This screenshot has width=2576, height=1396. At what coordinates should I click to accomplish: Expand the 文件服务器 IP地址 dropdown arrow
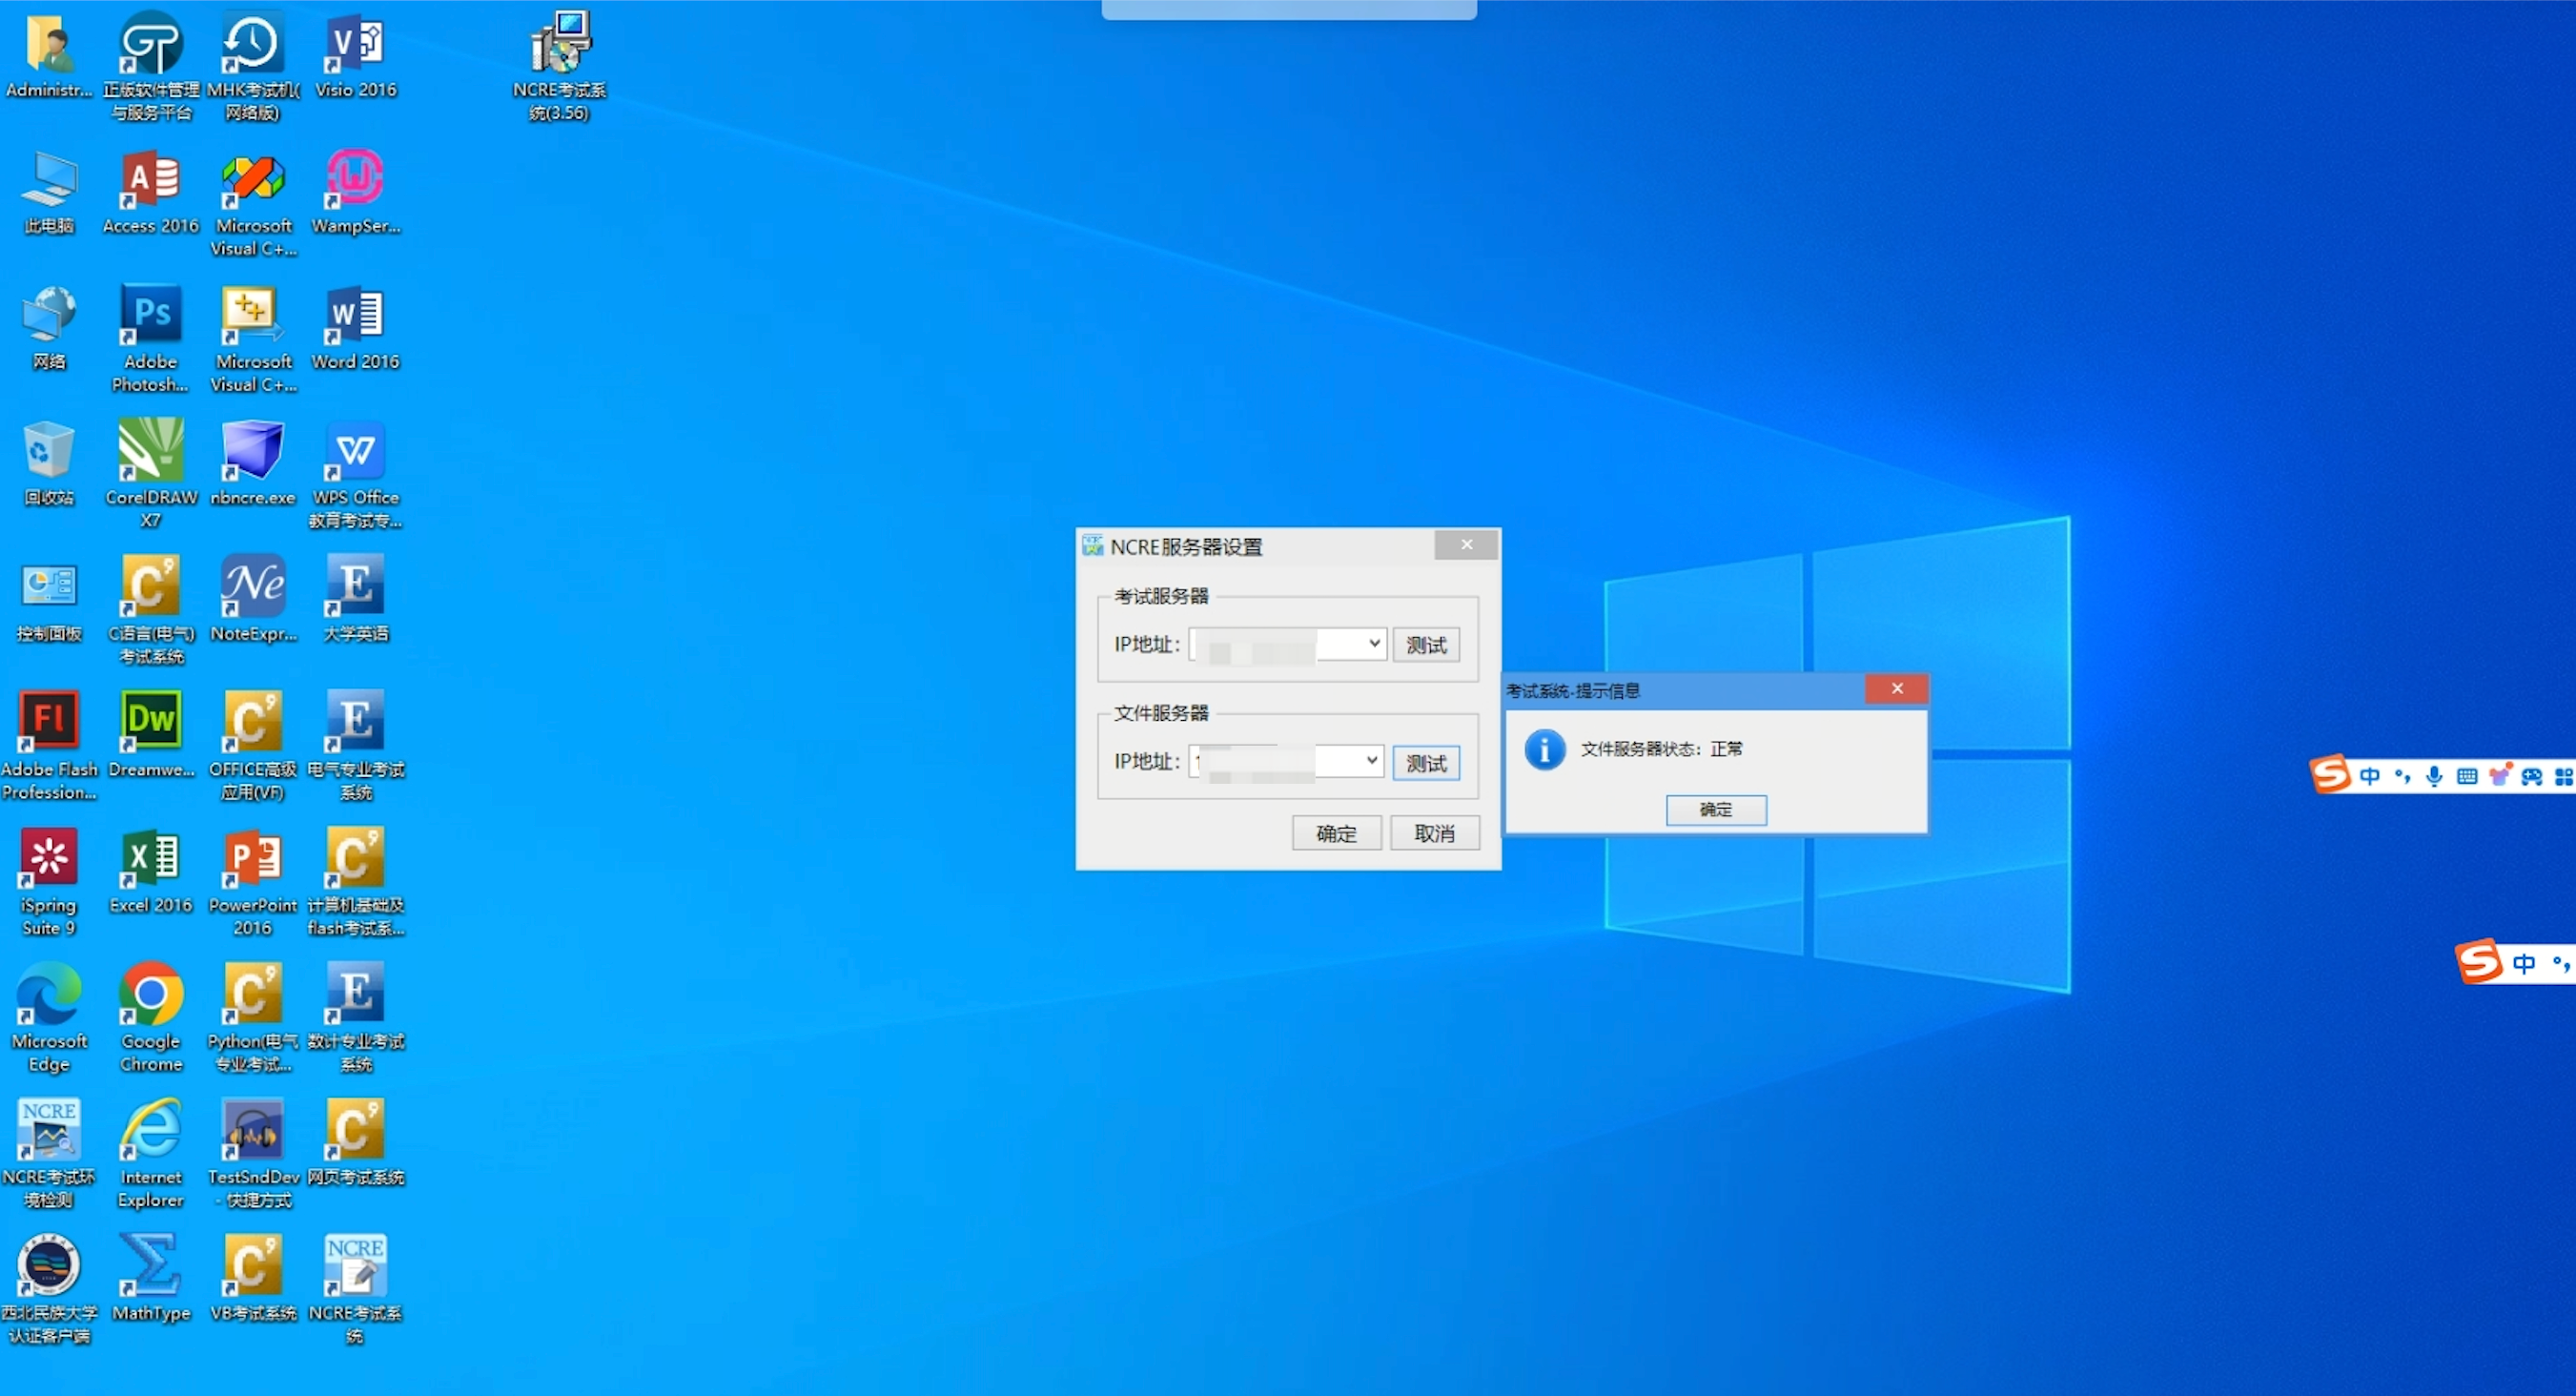tap(1372, 761)
